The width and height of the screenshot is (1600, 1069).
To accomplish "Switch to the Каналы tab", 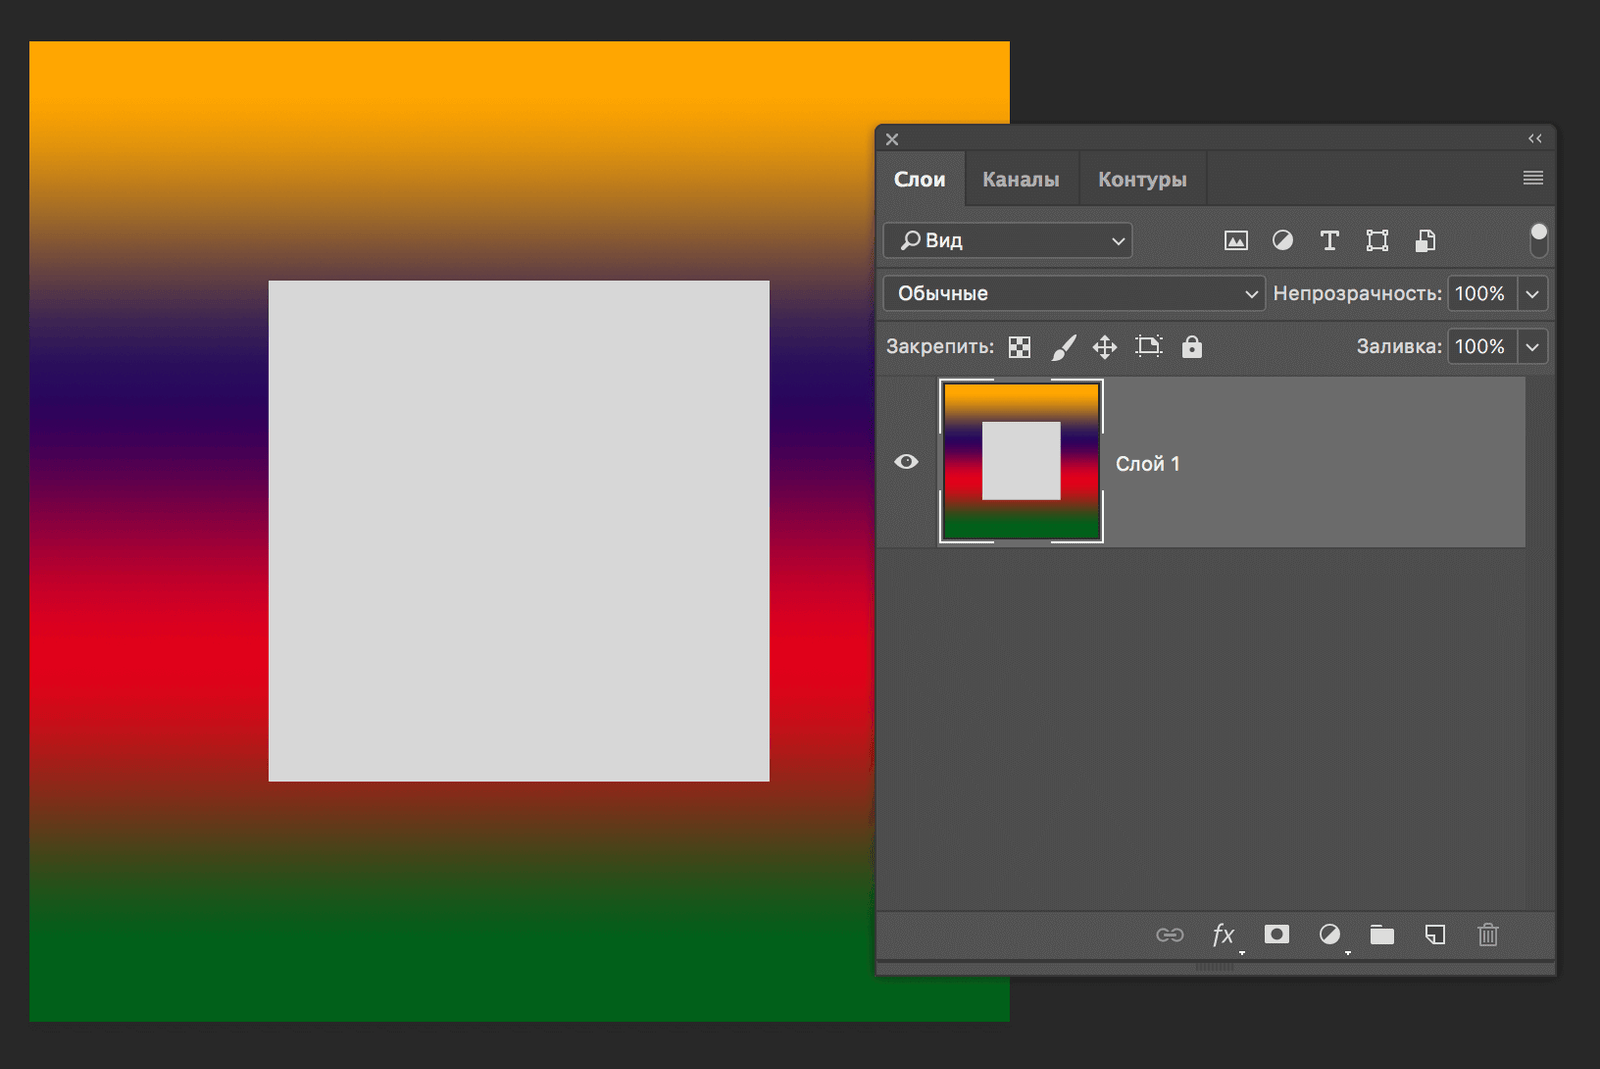I will pyautogui.click(x=1021, y=178).
